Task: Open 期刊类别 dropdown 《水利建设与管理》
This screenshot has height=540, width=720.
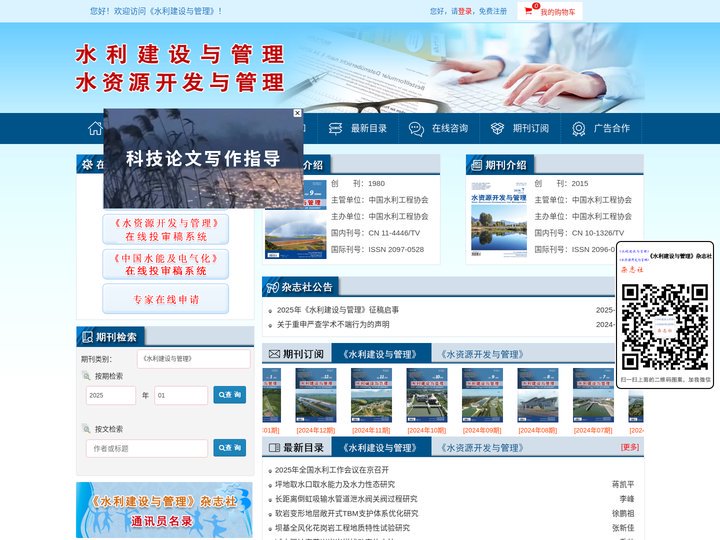Action: pos(194,359)
